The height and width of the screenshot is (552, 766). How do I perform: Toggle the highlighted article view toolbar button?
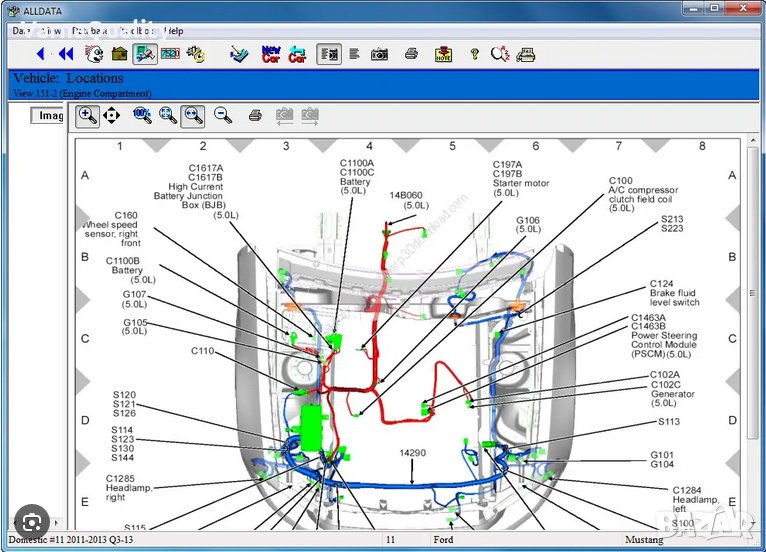[328, 54]
